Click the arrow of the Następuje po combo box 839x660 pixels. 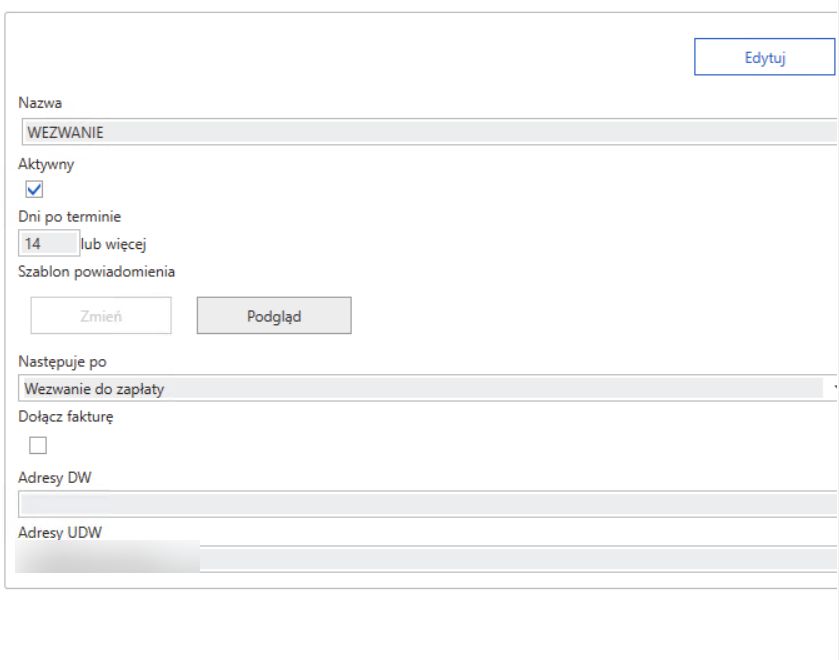(x=834, y=389)
